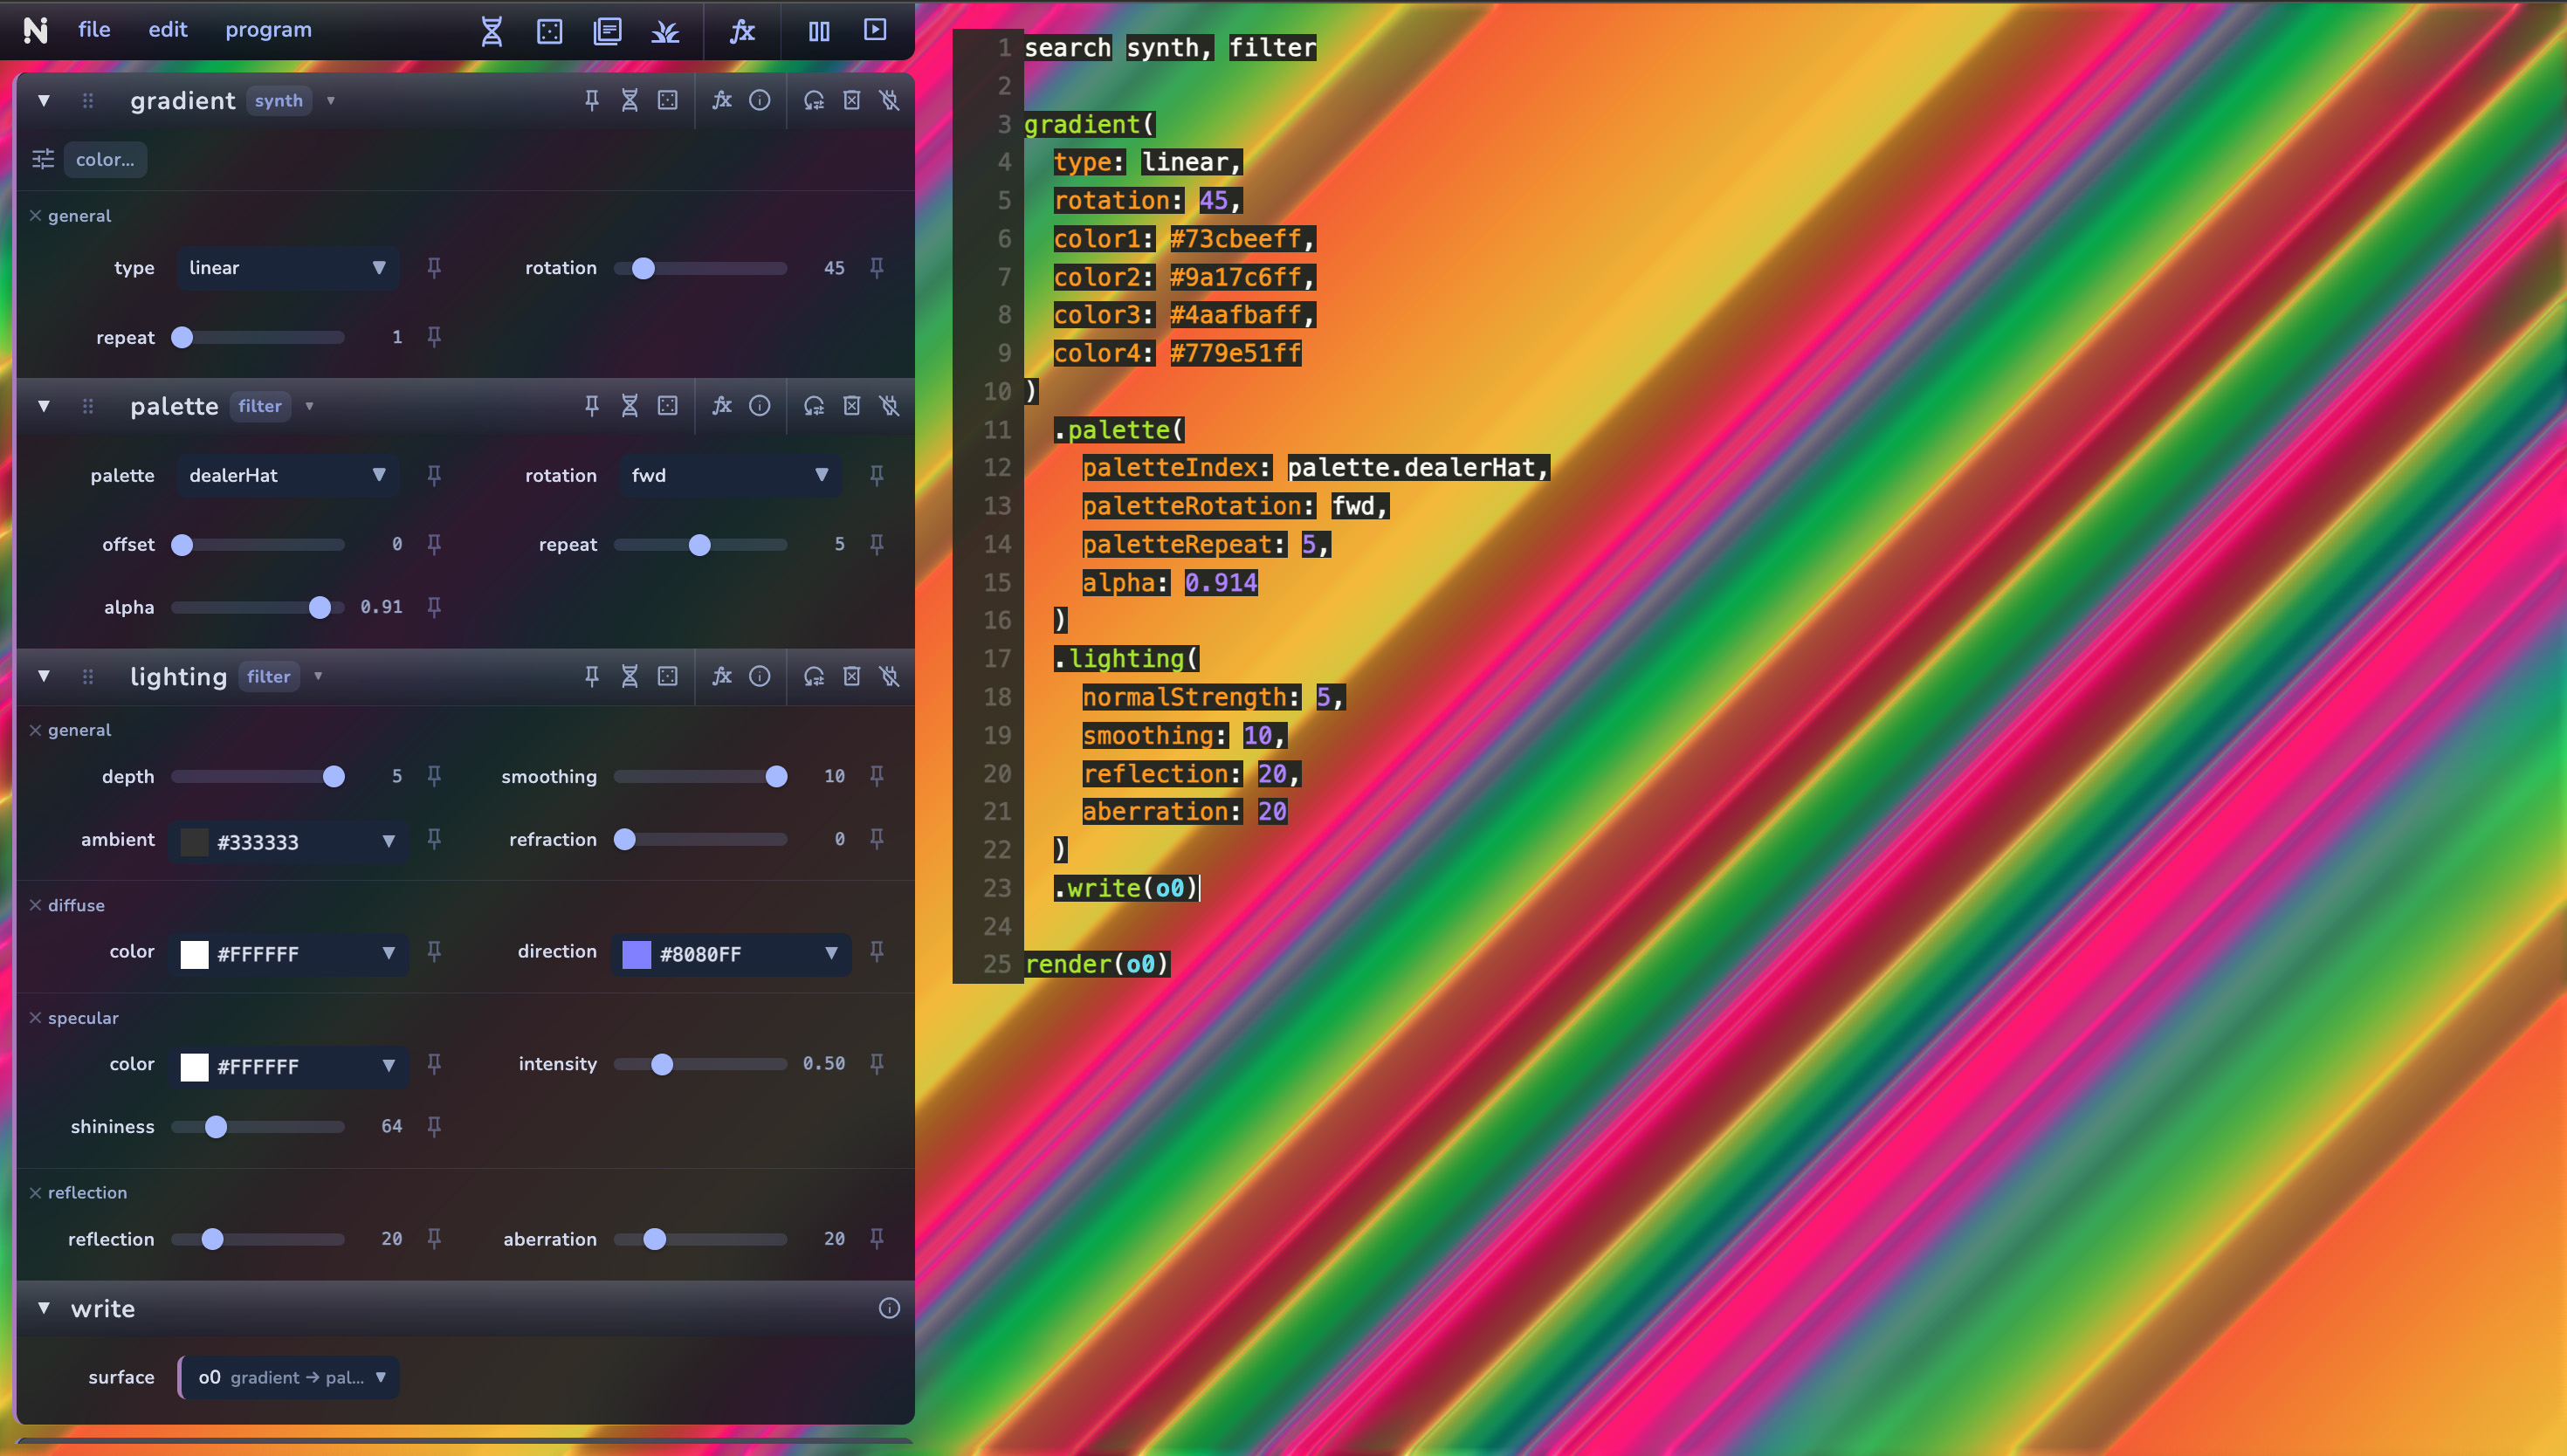Pin the rotation parameter in the gradient panel

(x=877, y=267)
